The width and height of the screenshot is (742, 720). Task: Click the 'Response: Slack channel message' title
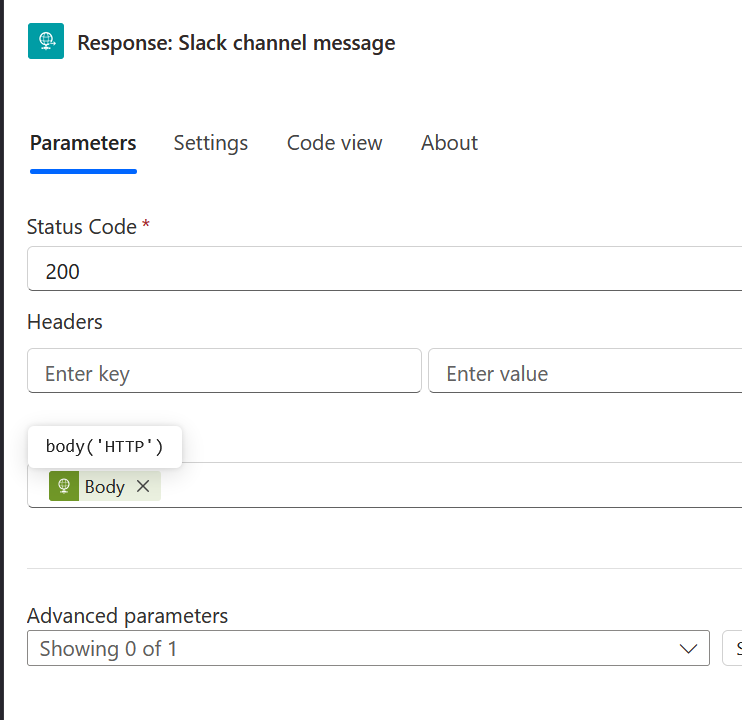236,43
